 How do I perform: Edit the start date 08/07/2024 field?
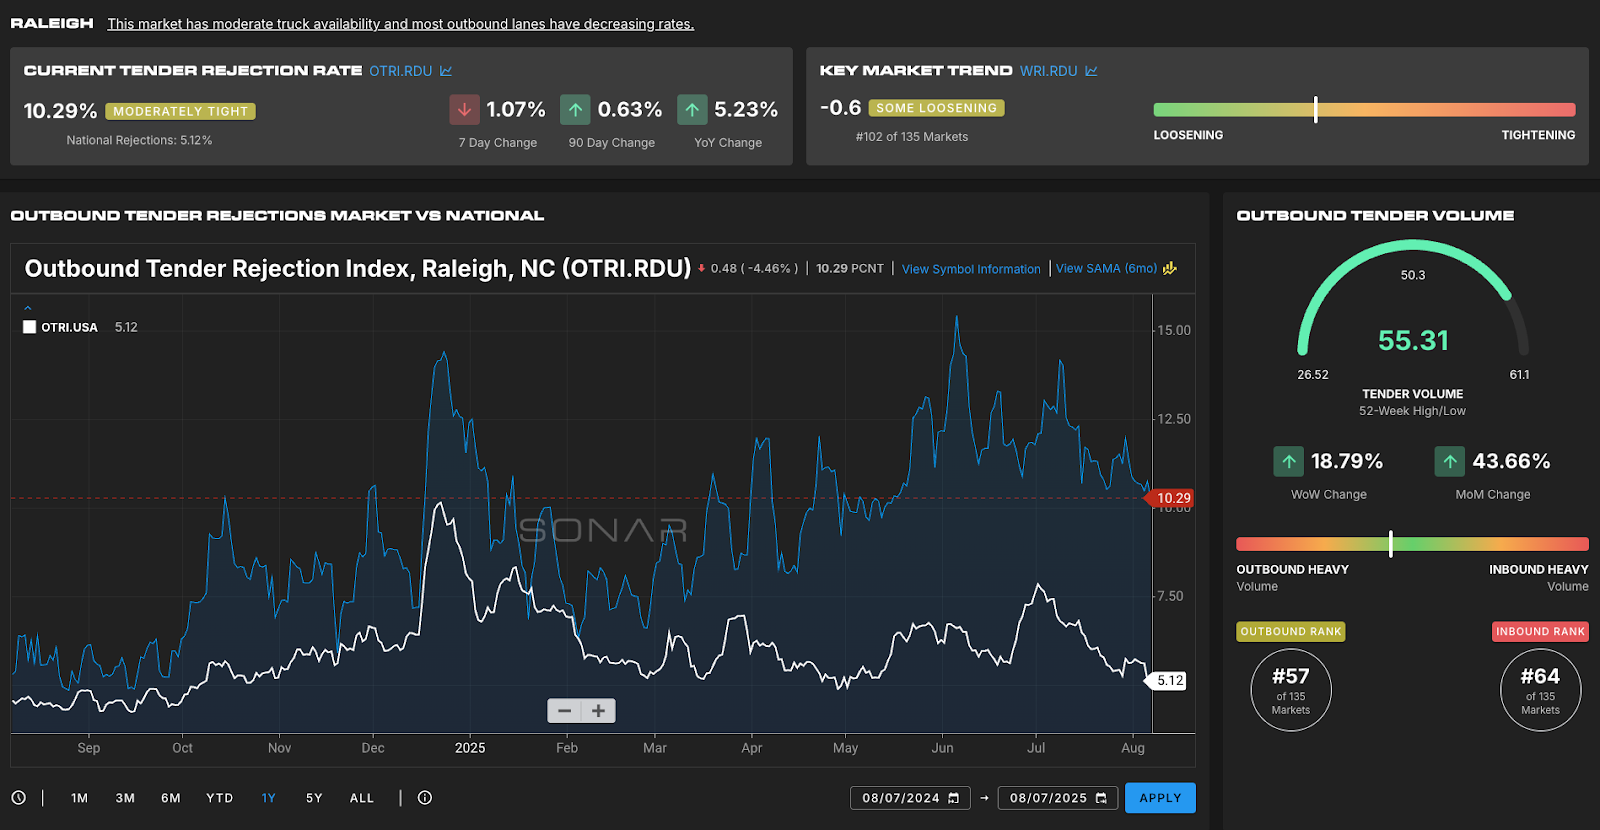click(x=910, y=798)
